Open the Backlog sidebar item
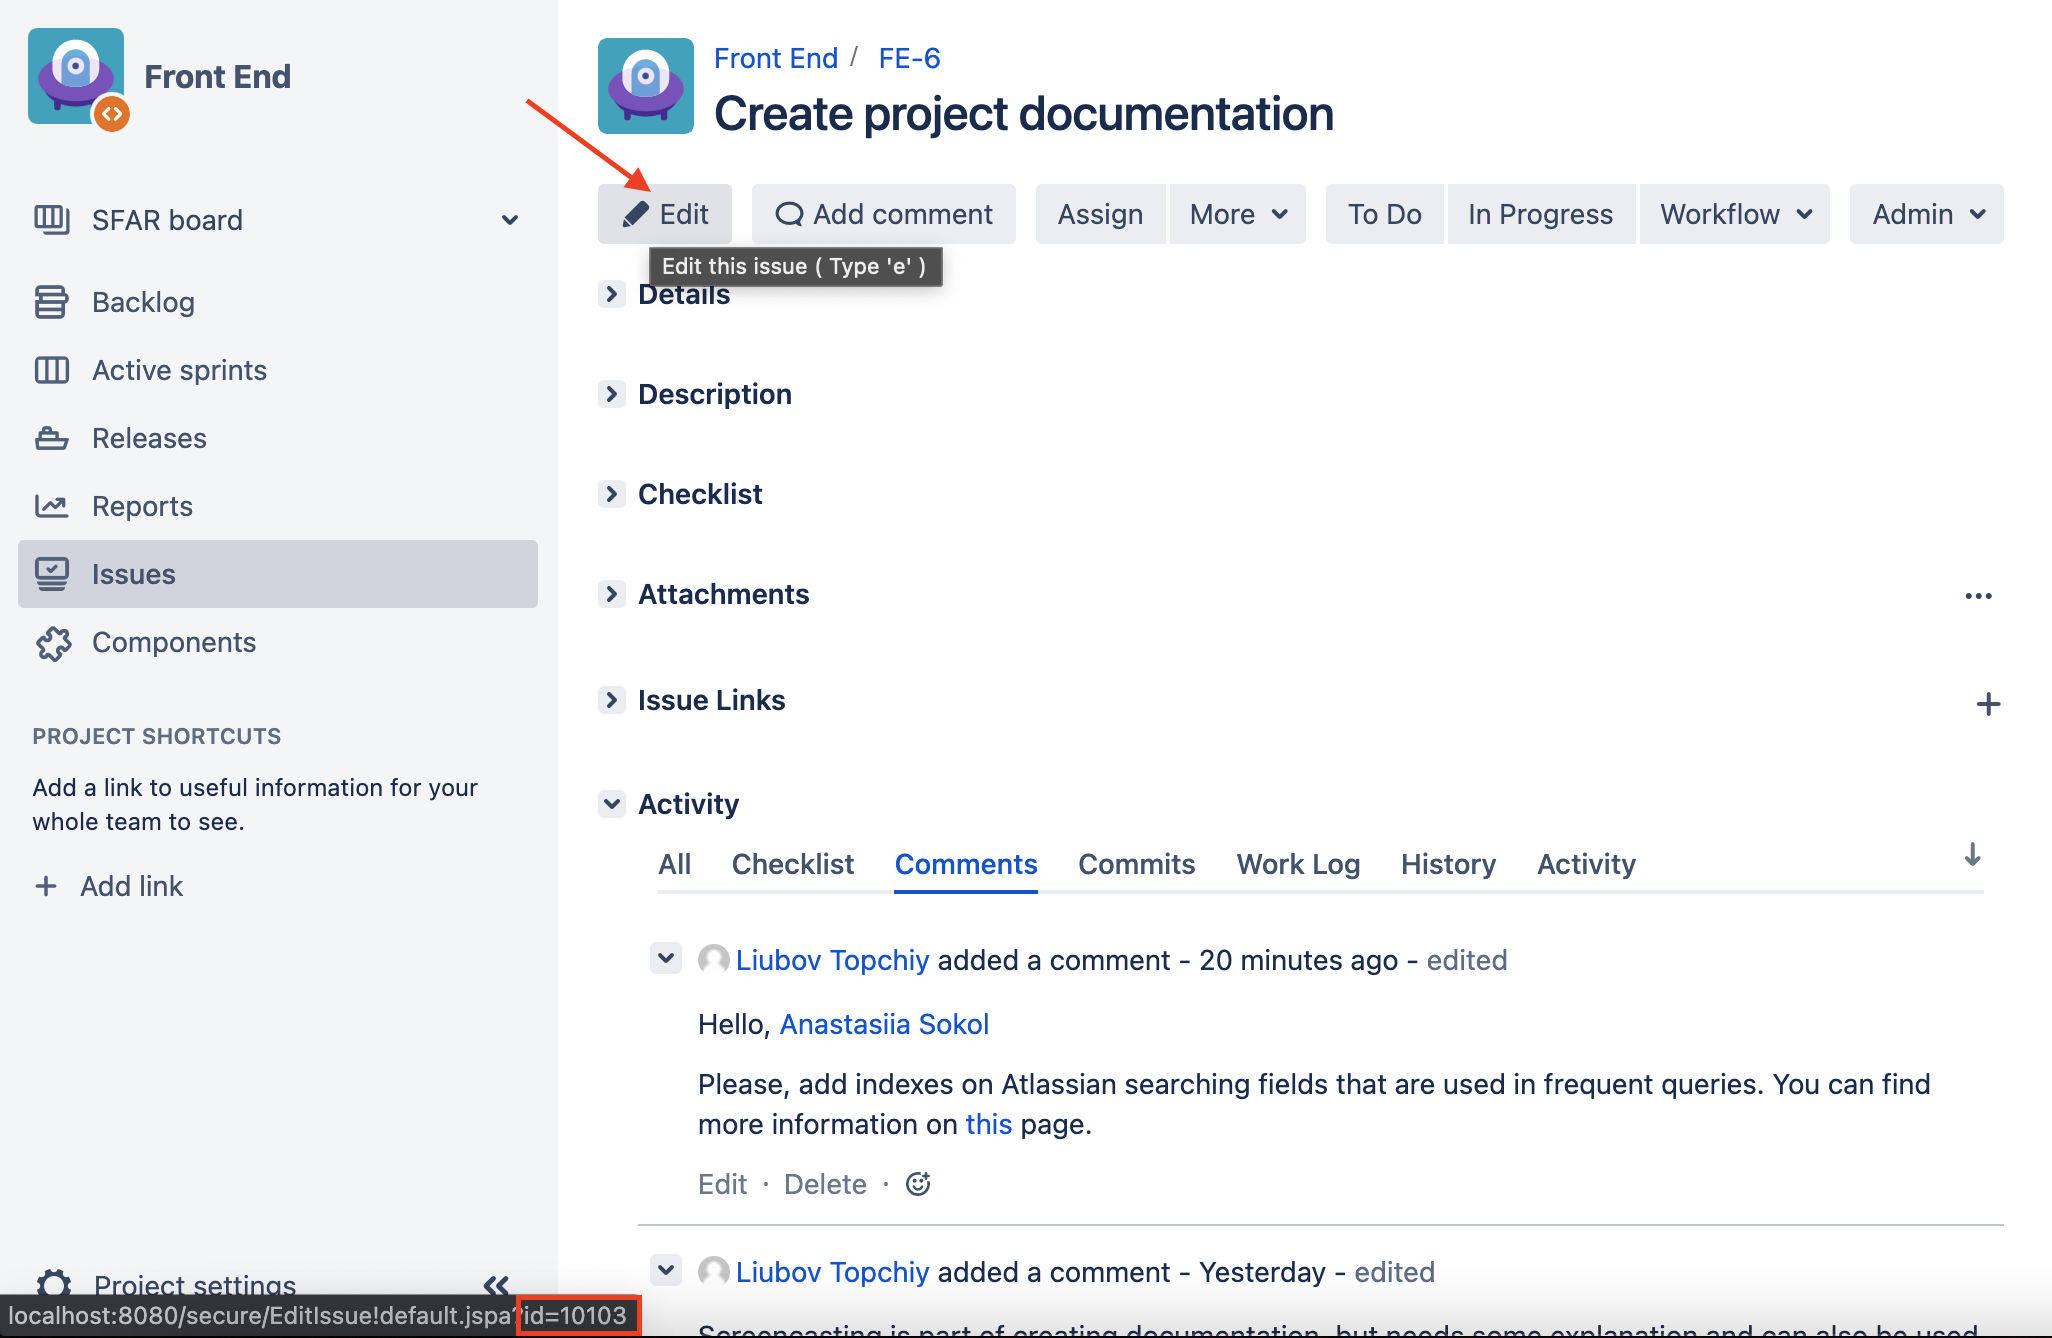2052x1338 pixels. pos(143,302)
